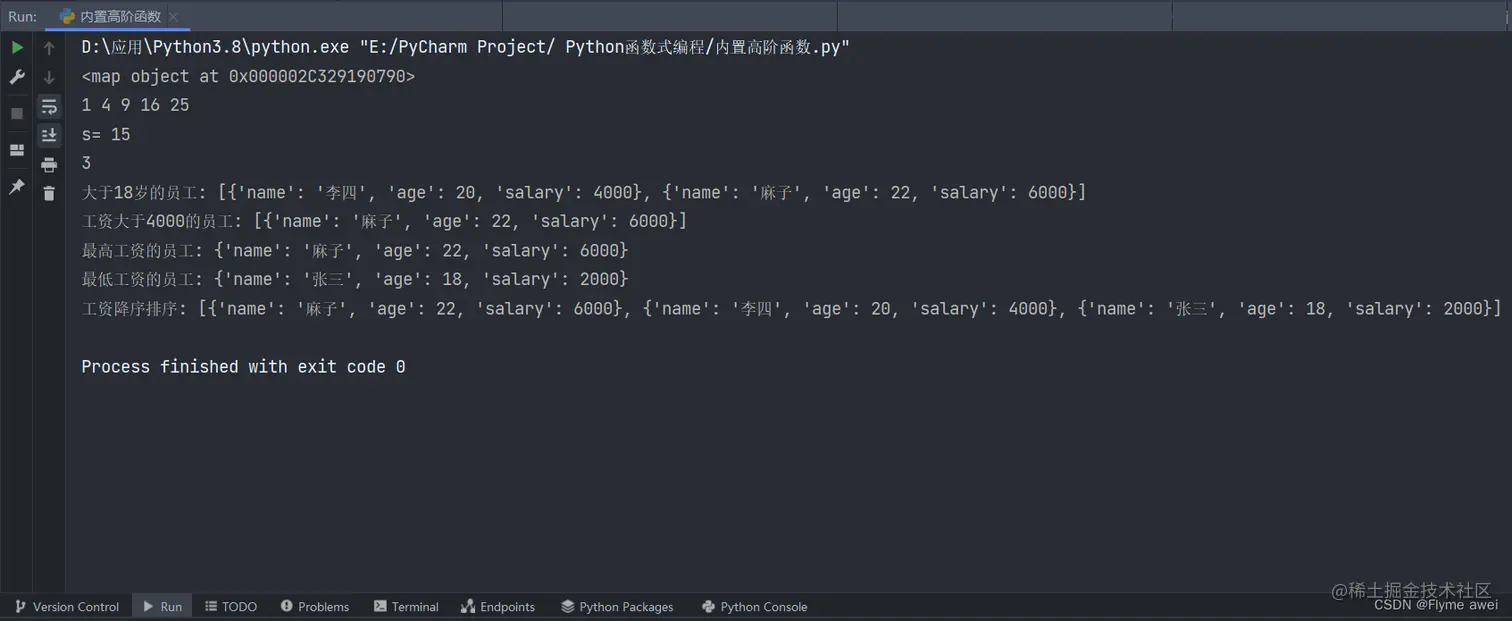Open the Problems tool window

coord(315,606)
